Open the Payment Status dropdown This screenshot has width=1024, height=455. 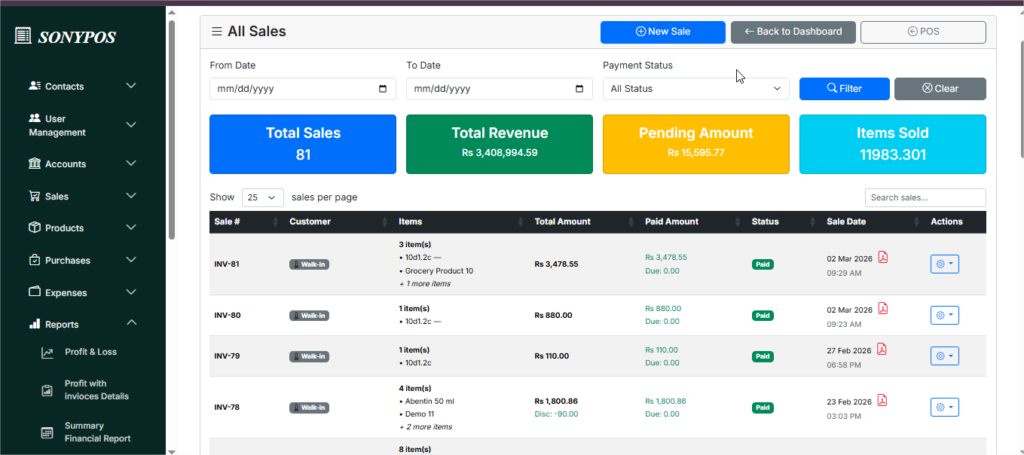[696, 89]
